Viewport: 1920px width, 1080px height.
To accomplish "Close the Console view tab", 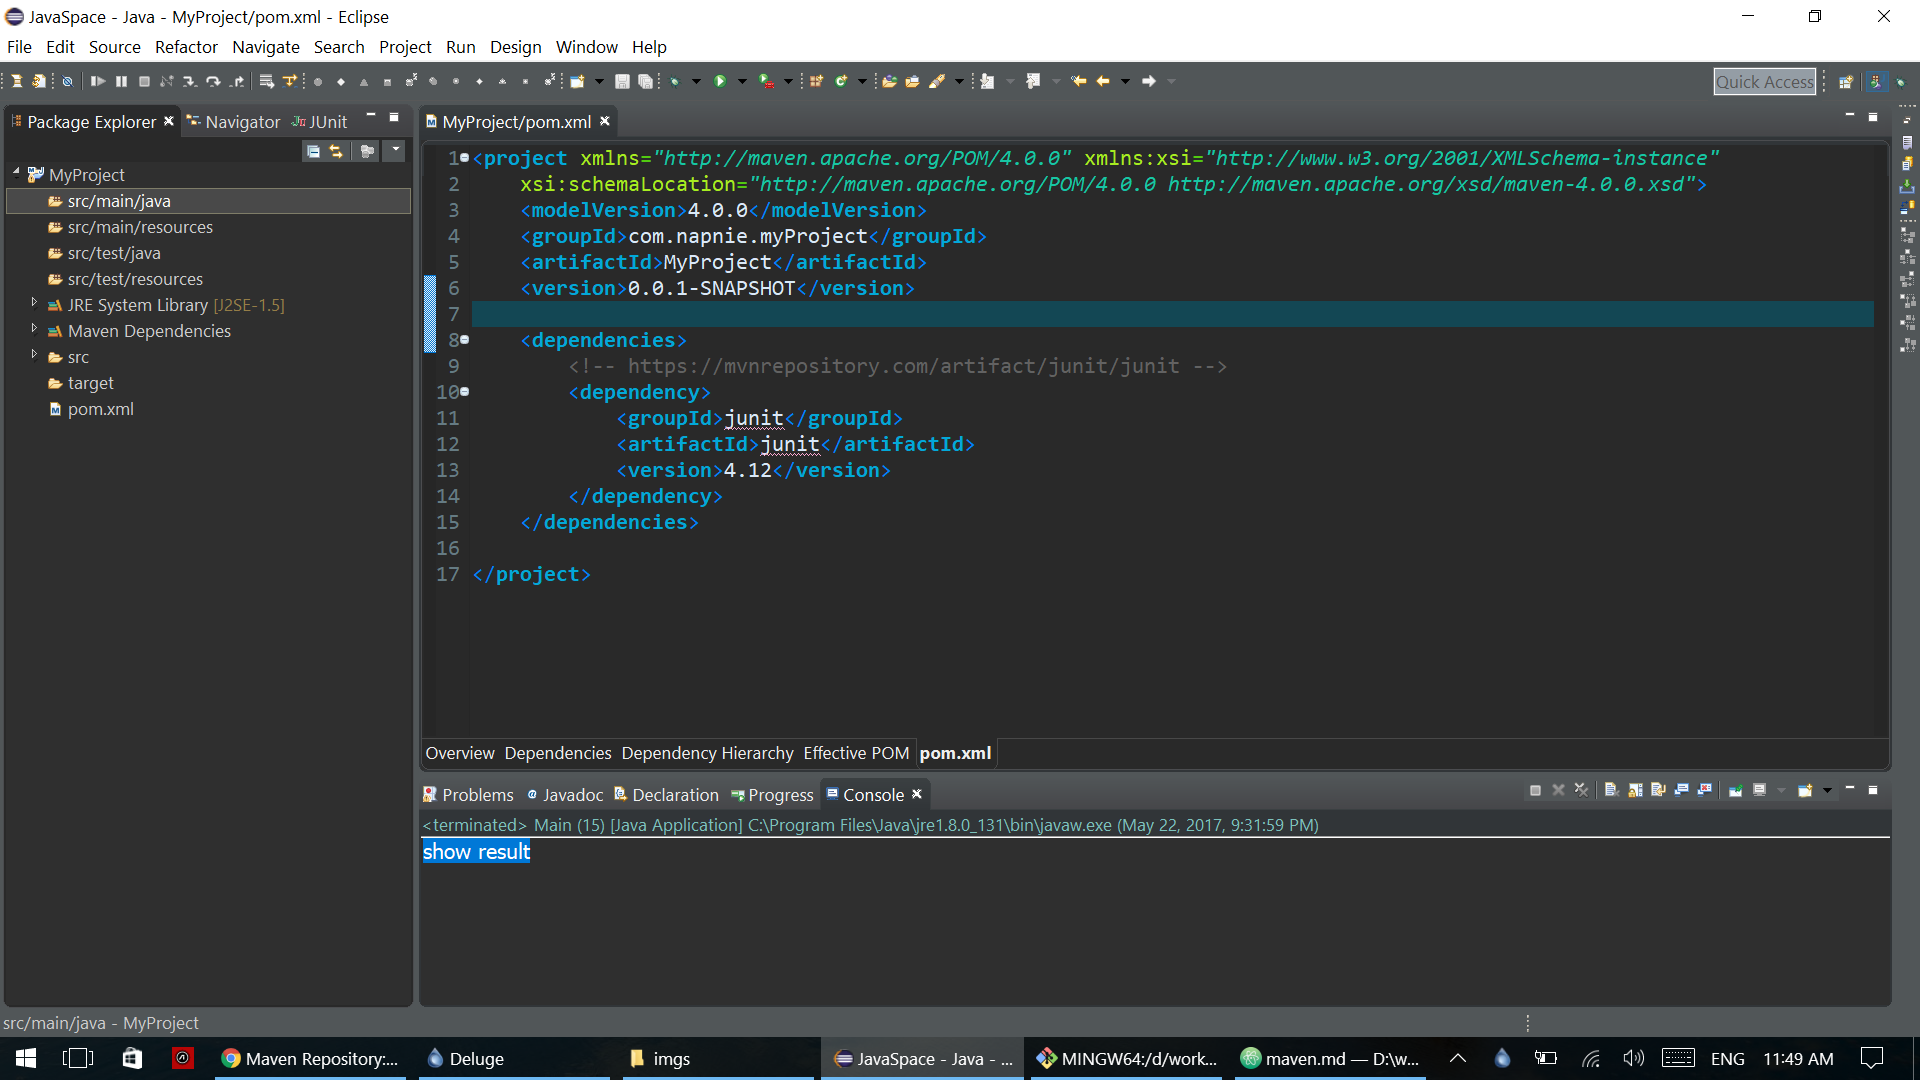I will coord(917,794).
